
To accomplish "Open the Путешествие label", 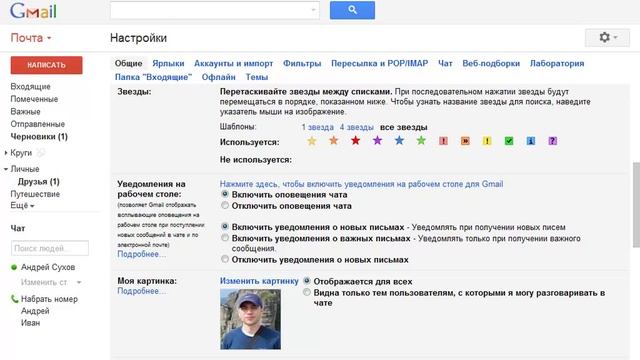I will click(x=35, y=194).
